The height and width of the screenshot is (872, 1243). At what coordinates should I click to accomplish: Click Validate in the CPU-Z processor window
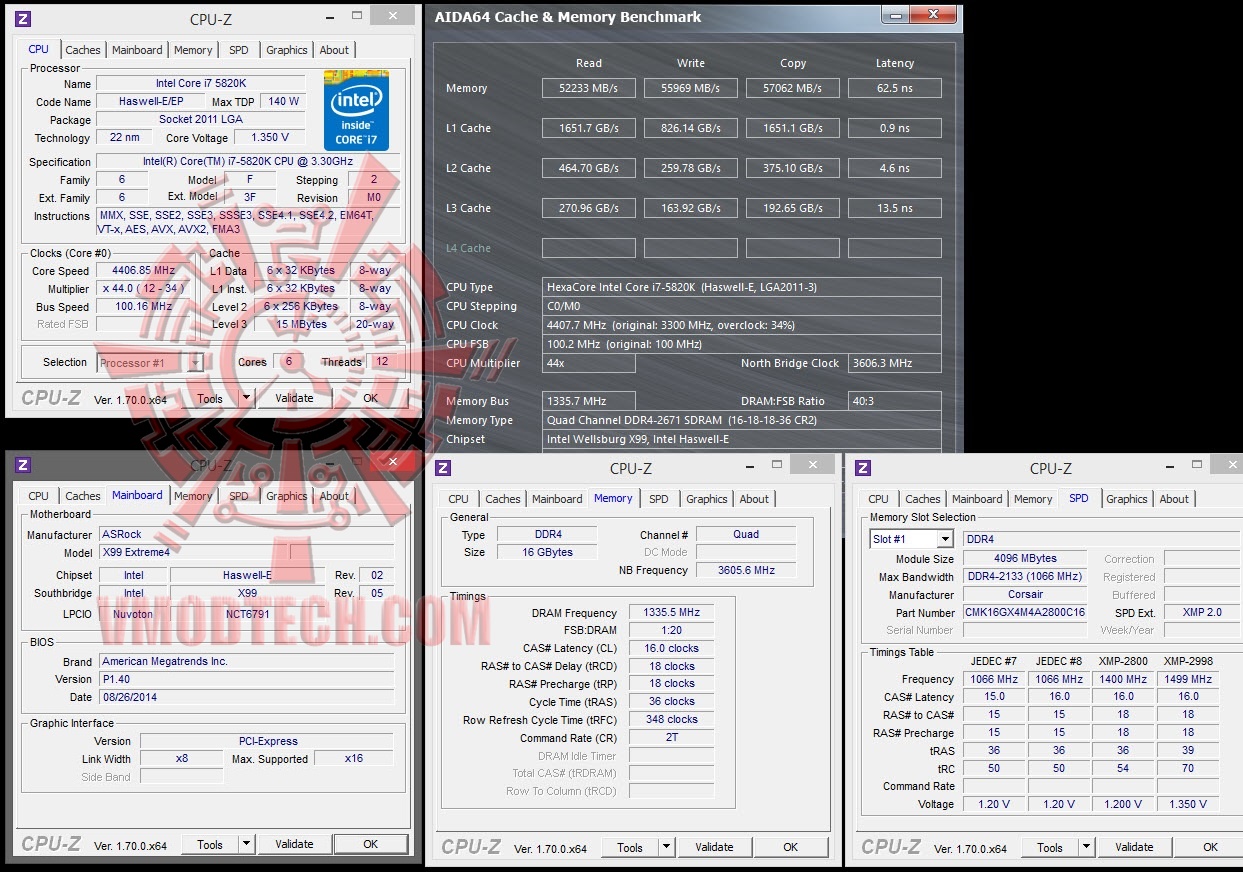(x=294, y=398)
